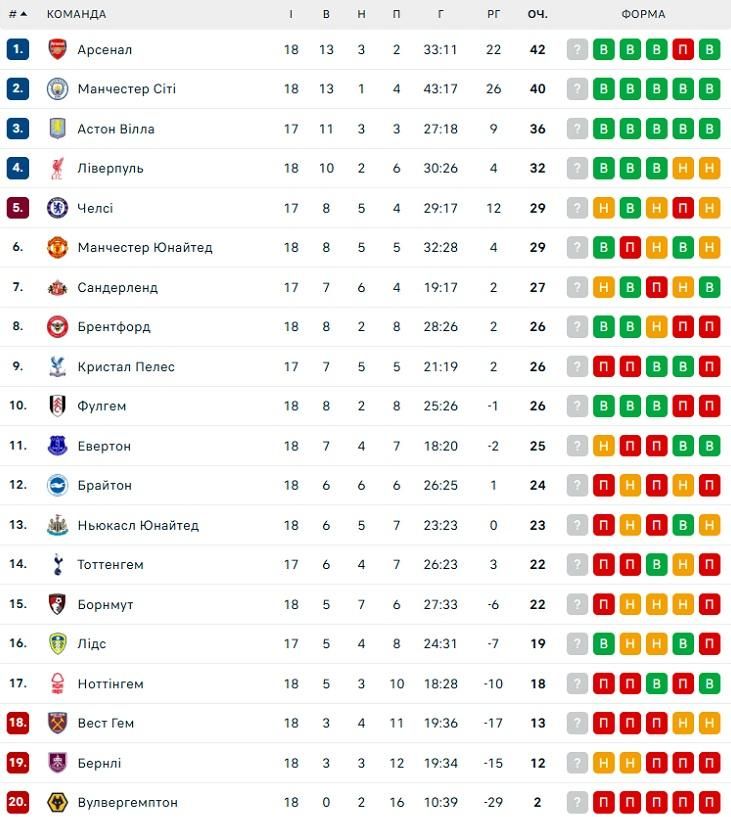Click Arsenal's grey question mark form box
Screen dimensions: 731x817
pos(577,50)
